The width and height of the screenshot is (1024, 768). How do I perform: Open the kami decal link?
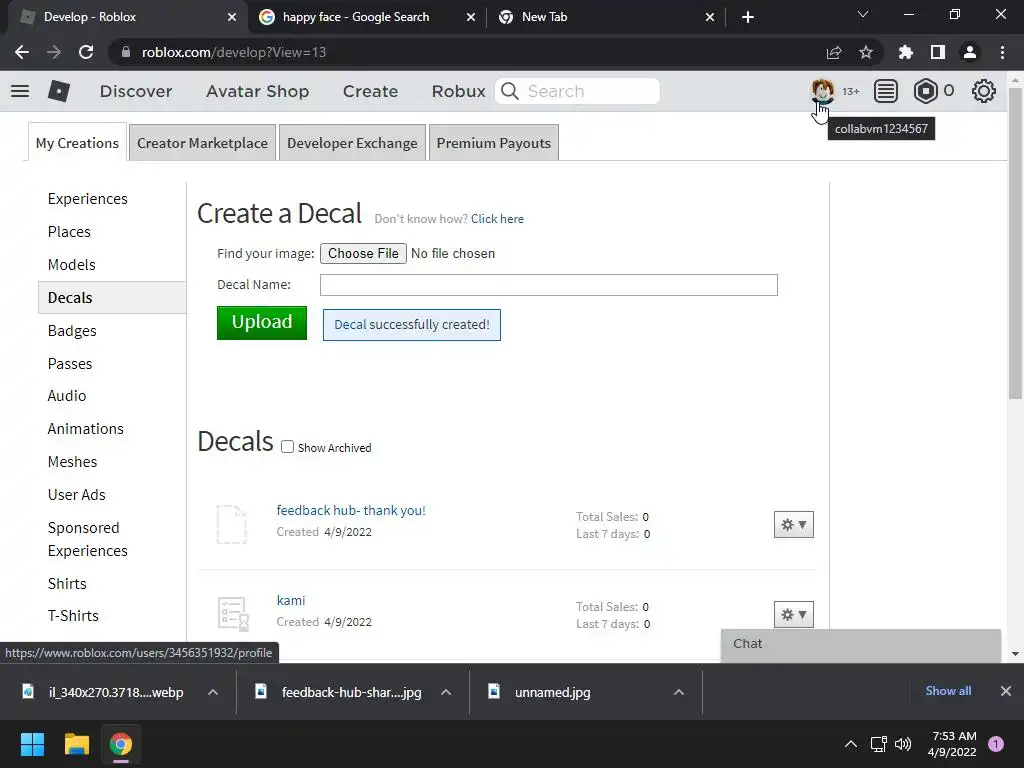coord(291,600)
